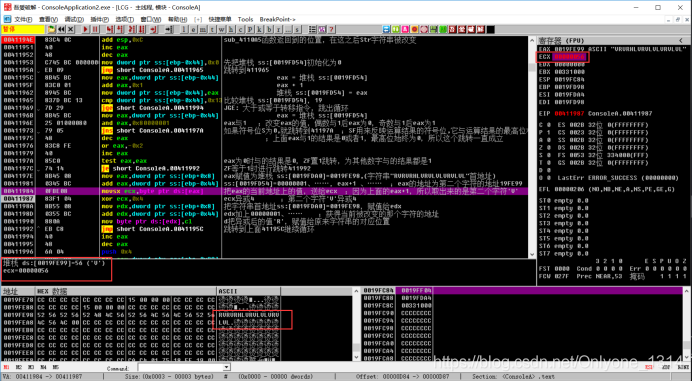Select the M1 memory tab
Screen dimensions: 693x381
tap(7, 367)
